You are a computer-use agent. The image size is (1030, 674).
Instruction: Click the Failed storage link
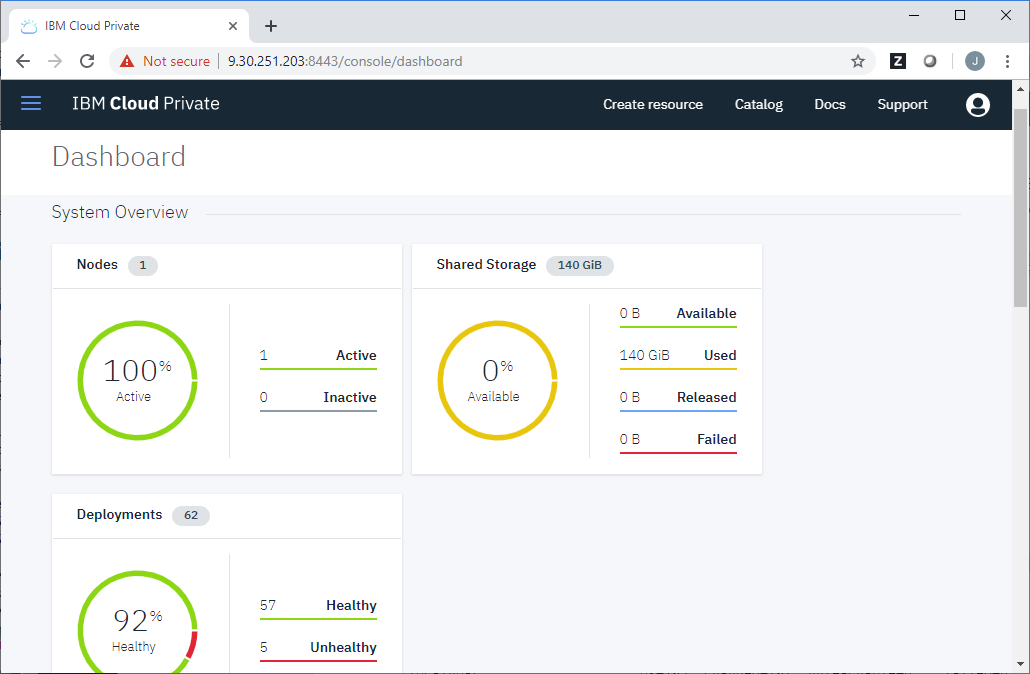coord(678,439)
